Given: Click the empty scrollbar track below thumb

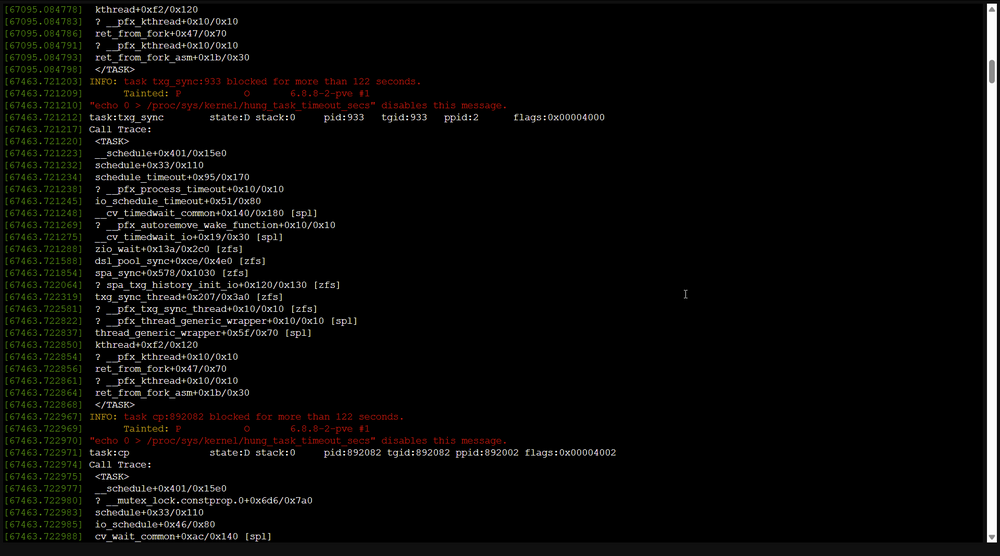Looking at the screenshot, I should pyautogui.click(x=992, y=306).
